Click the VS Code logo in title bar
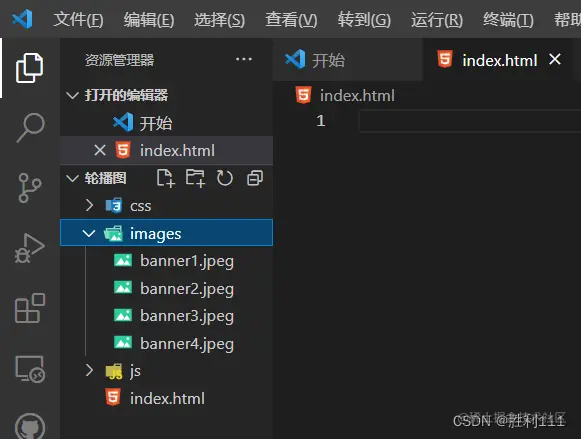 coord(22,19)
